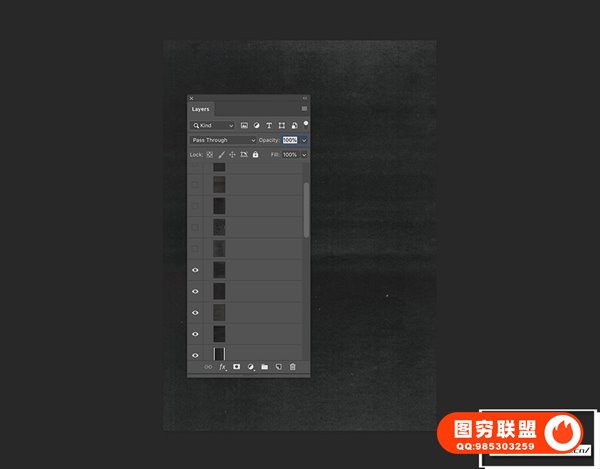Add a layer mask
600x469 pixels.
[237, 367]
